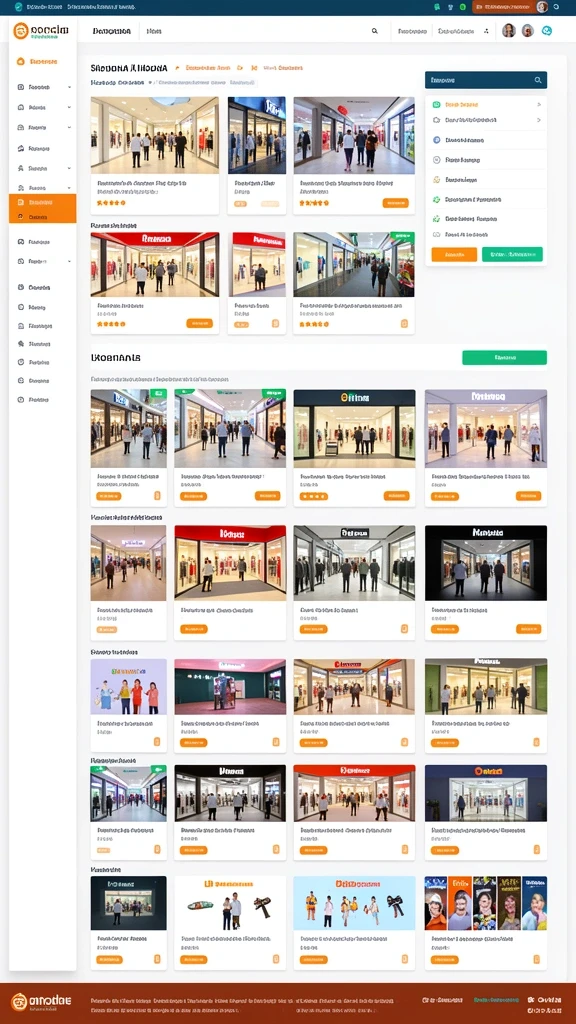Click the star rating under the first mall photo

(111, 203)
